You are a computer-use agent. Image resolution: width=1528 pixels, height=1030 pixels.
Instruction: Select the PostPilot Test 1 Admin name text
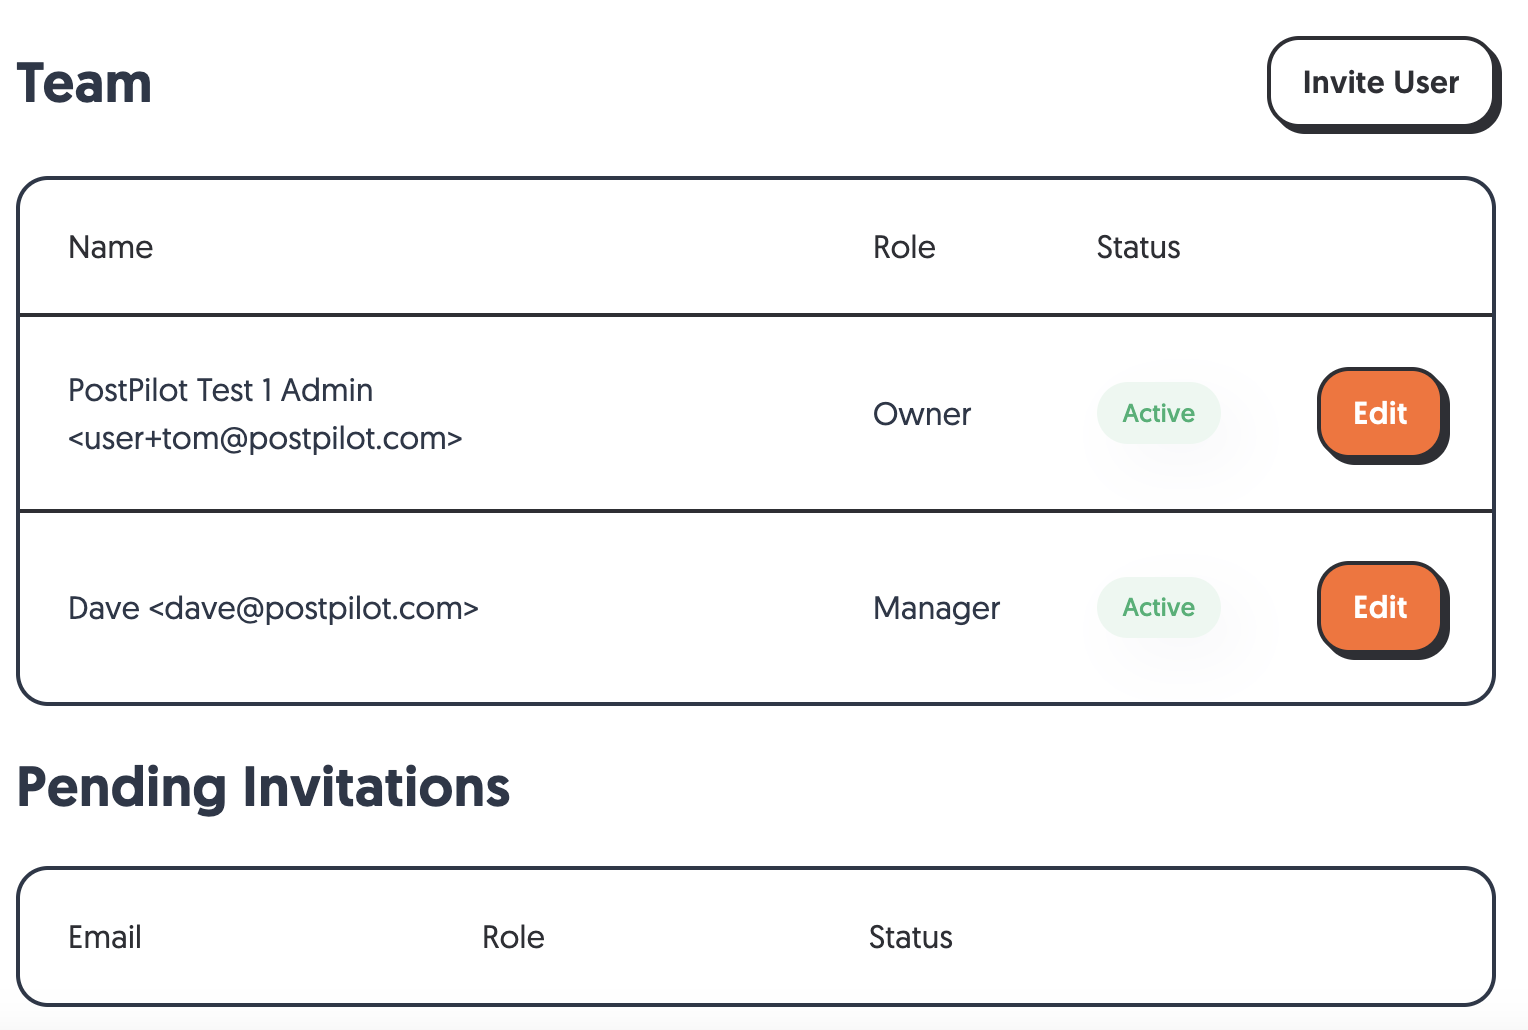pos(220,390)
